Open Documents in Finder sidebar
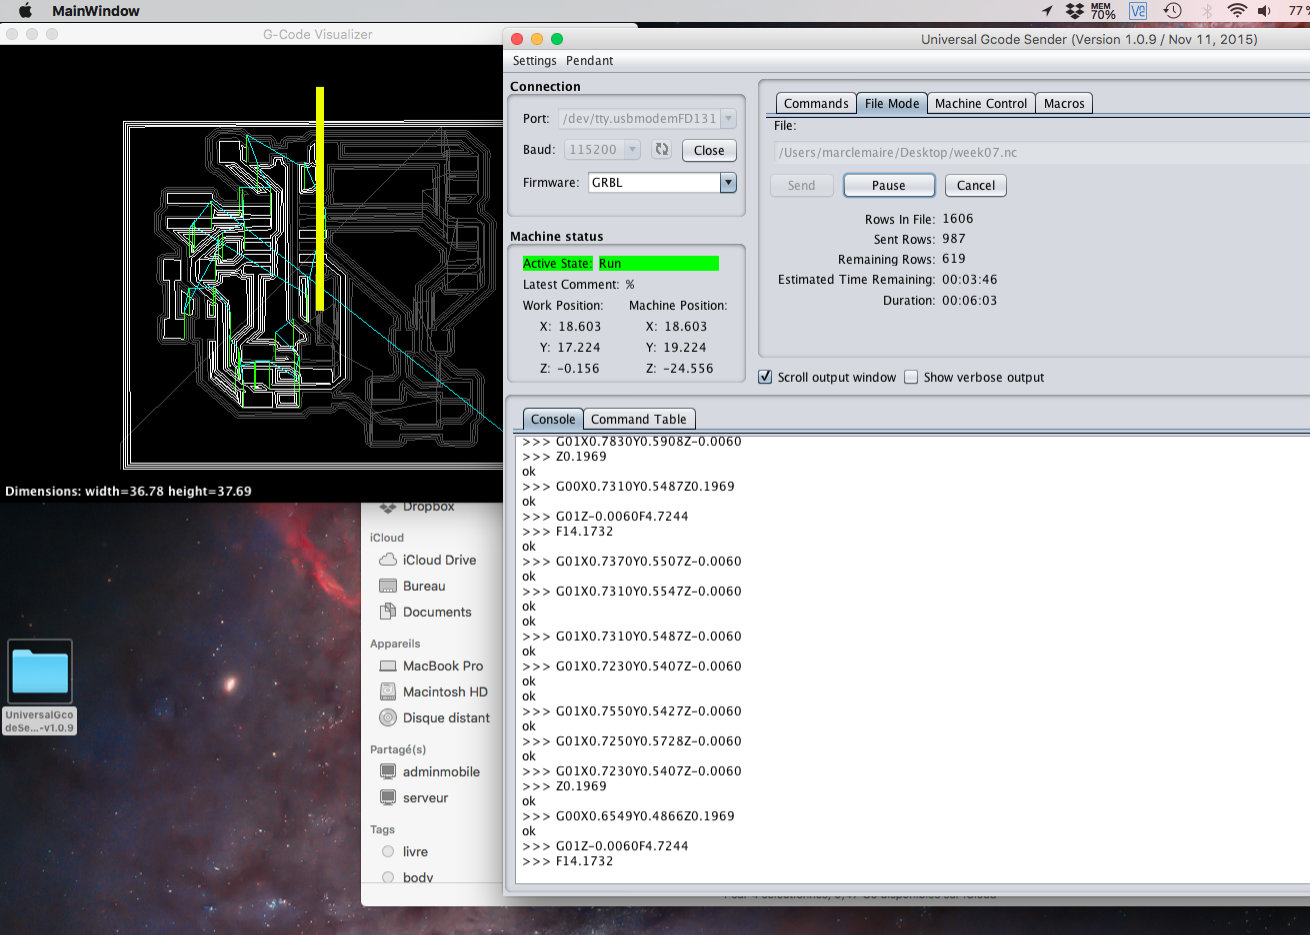 click(x=425, y=612)
